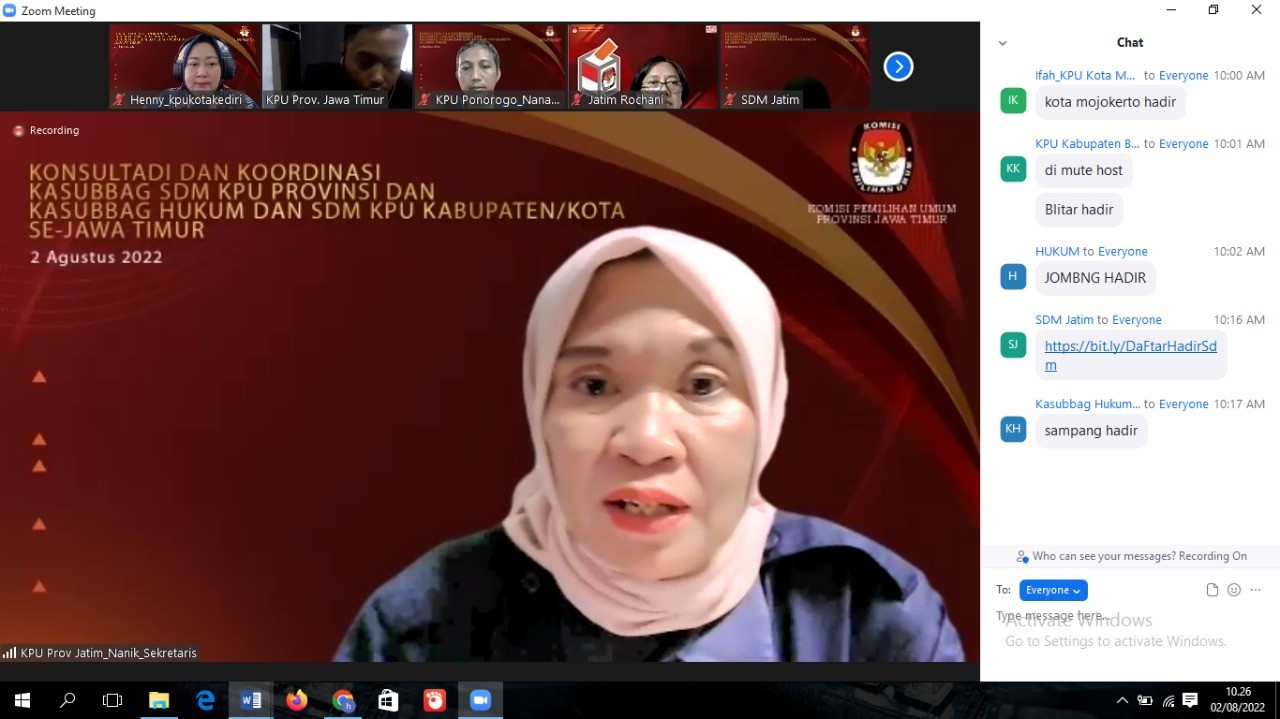Click the SJ avatar of SDM Jatim
Viewport: 1280px width, 719px height.
(1013, 345)
